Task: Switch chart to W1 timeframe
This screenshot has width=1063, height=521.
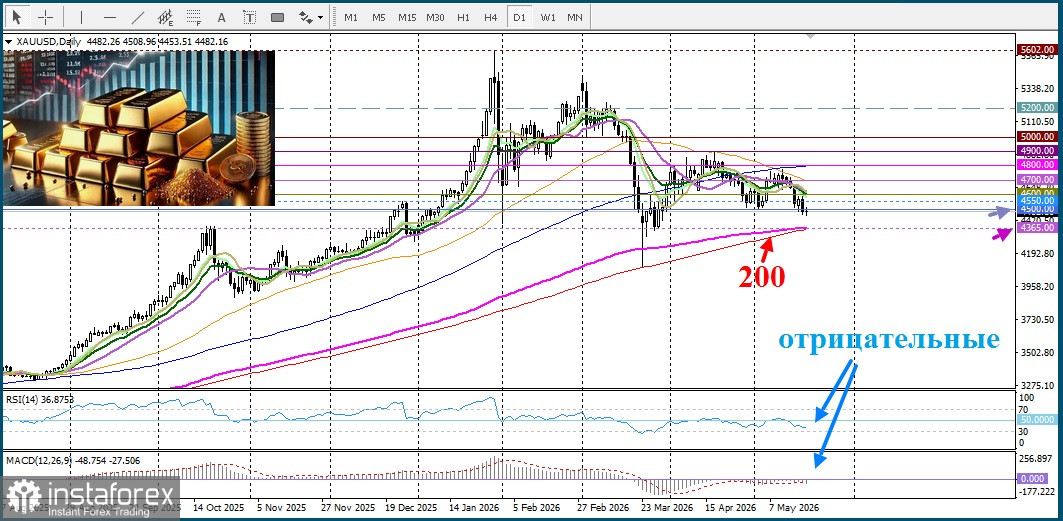Action: pos(548,17)
